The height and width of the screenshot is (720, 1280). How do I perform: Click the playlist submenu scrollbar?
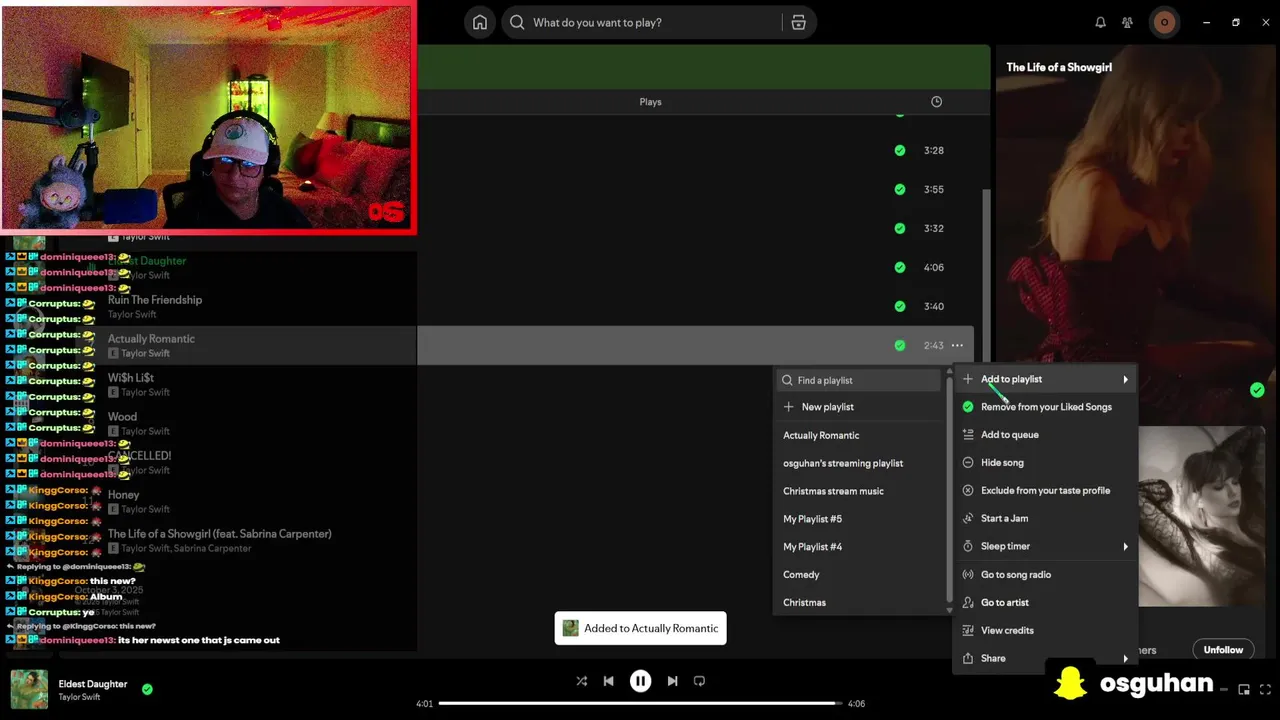coord(949,490)
